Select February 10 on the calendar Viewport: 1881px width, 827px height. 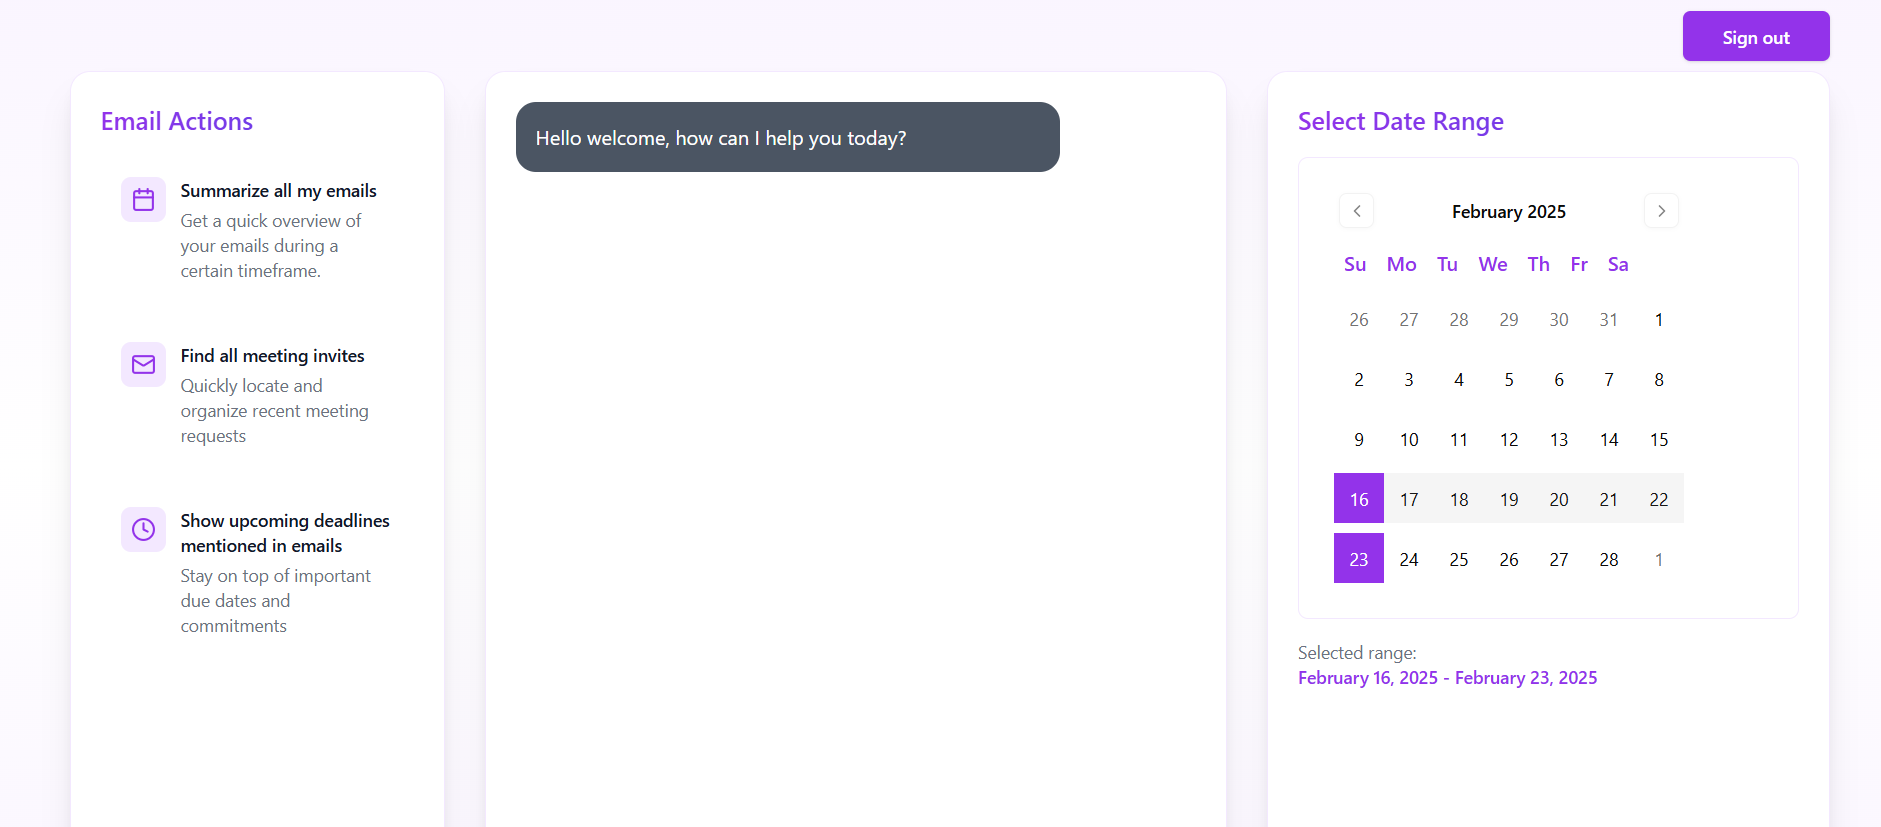click(1408, 440)
